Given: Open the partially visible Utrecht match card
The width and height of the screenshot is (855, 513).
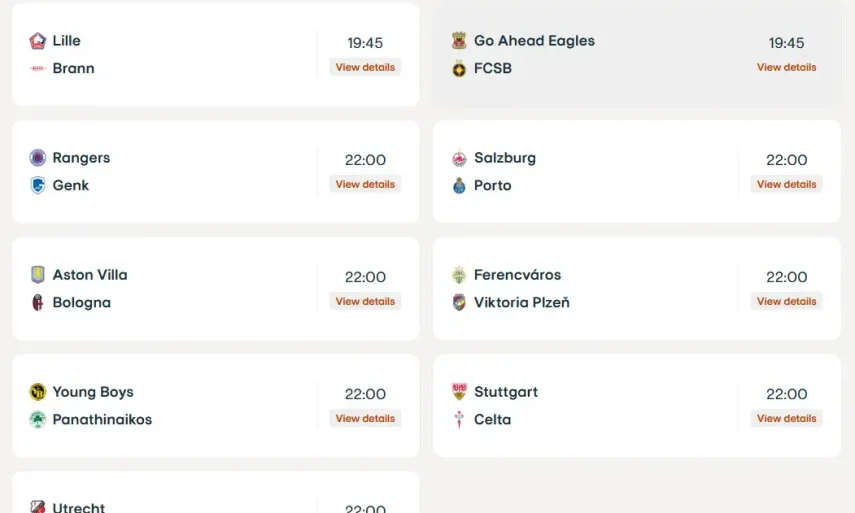Looking at the screenshot, I should (215, 495).
